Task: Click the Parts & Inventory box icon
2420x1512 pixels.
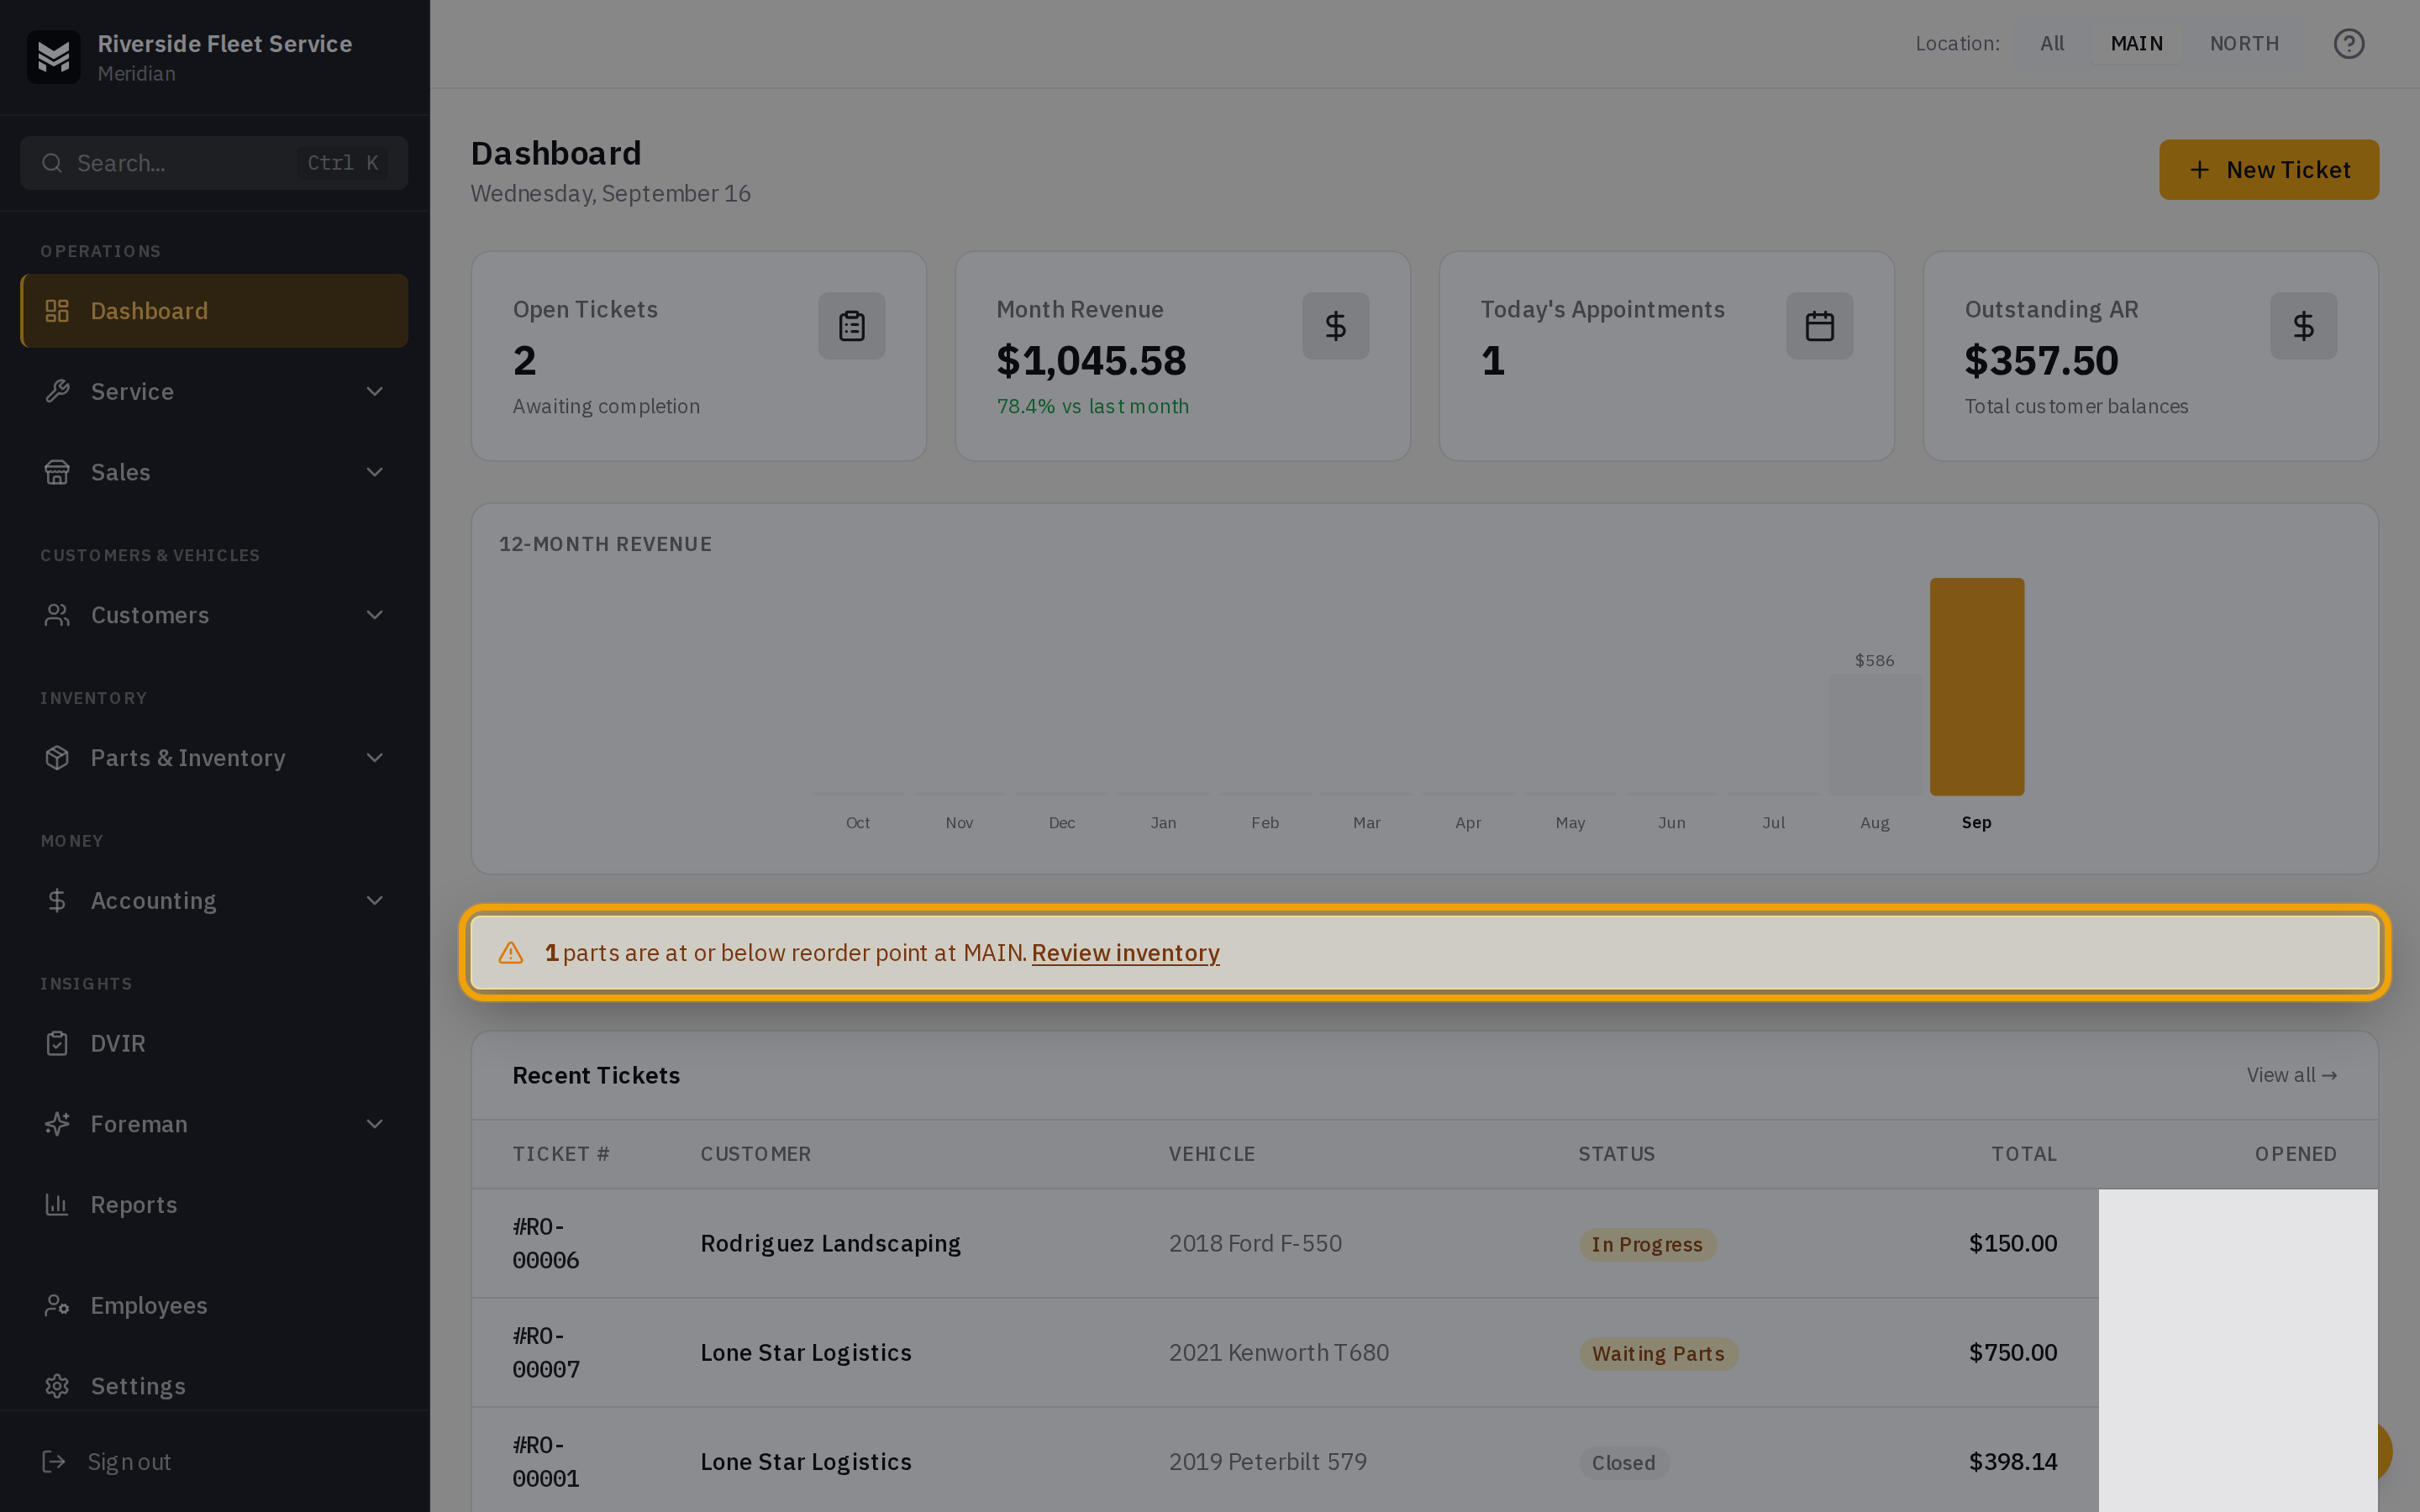Action: (57, 758)
